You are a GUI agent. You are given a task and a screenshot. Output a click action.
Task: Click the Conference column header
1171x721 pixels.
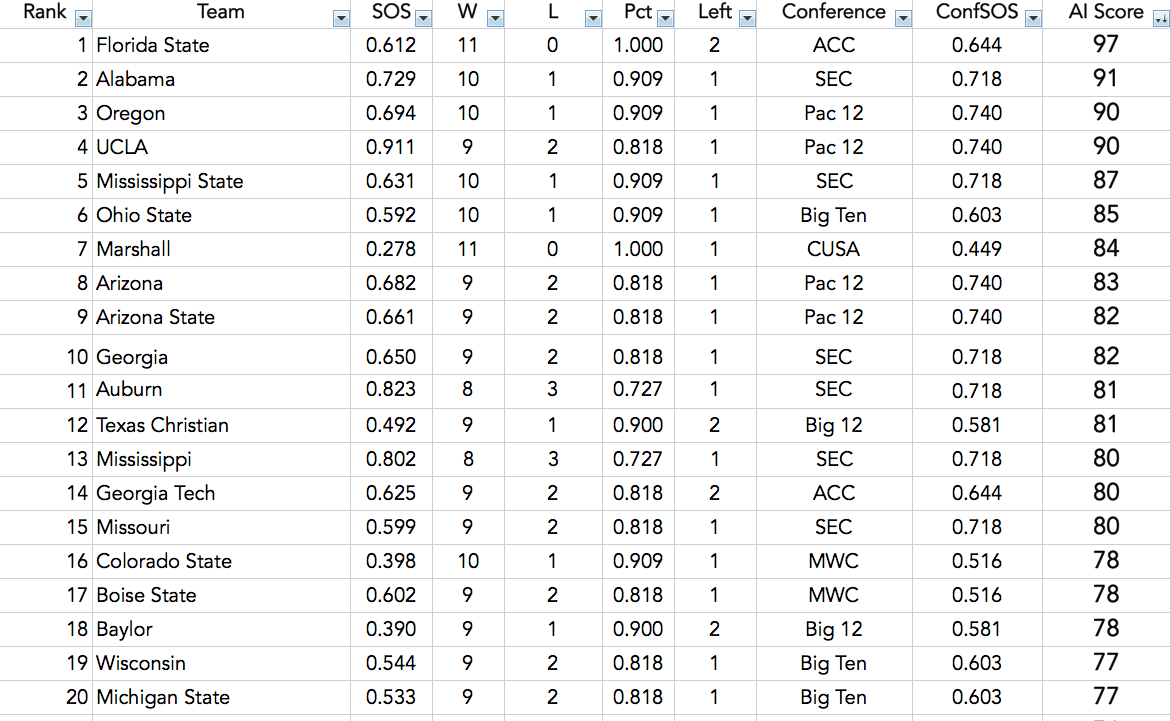pos(833,12)
